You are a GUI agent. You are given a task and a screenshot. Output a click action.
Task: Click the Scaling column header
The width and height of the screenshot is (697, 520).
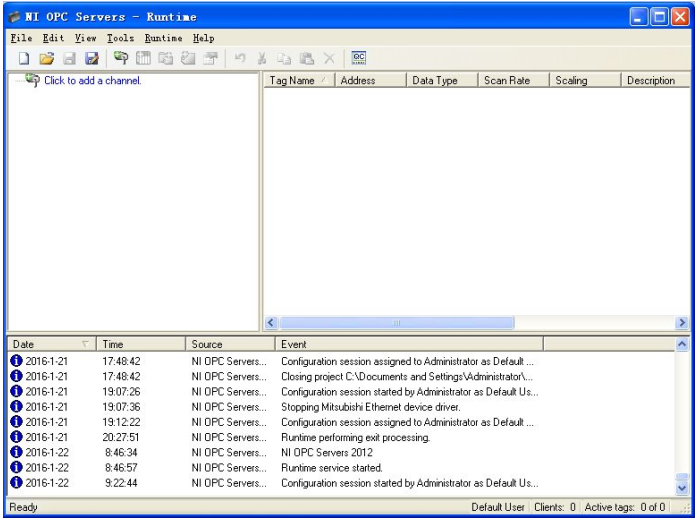[585, 80]
